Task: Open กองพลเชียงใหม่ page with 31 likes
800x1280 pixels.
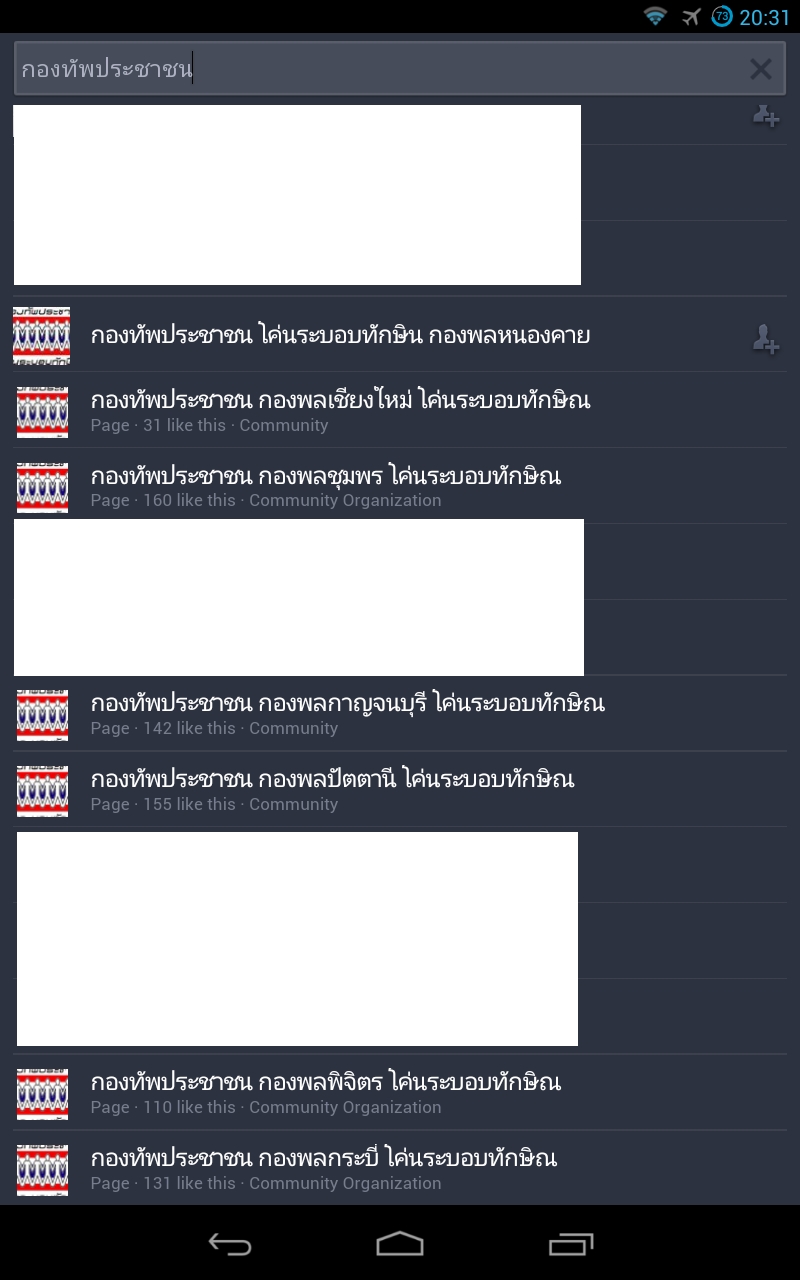Action: click(400, 410)
